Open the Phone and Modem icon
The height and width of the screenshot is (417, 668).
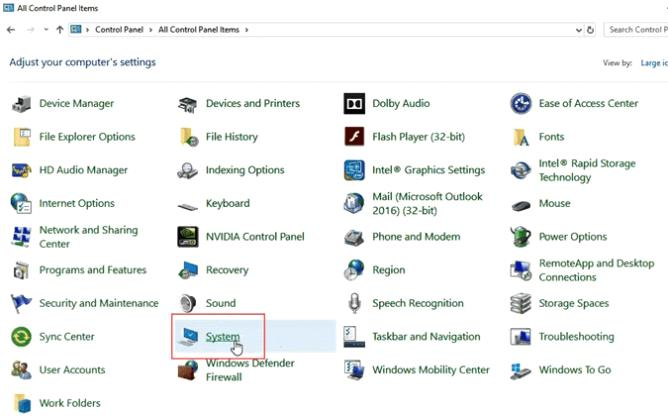click(354, 237)
